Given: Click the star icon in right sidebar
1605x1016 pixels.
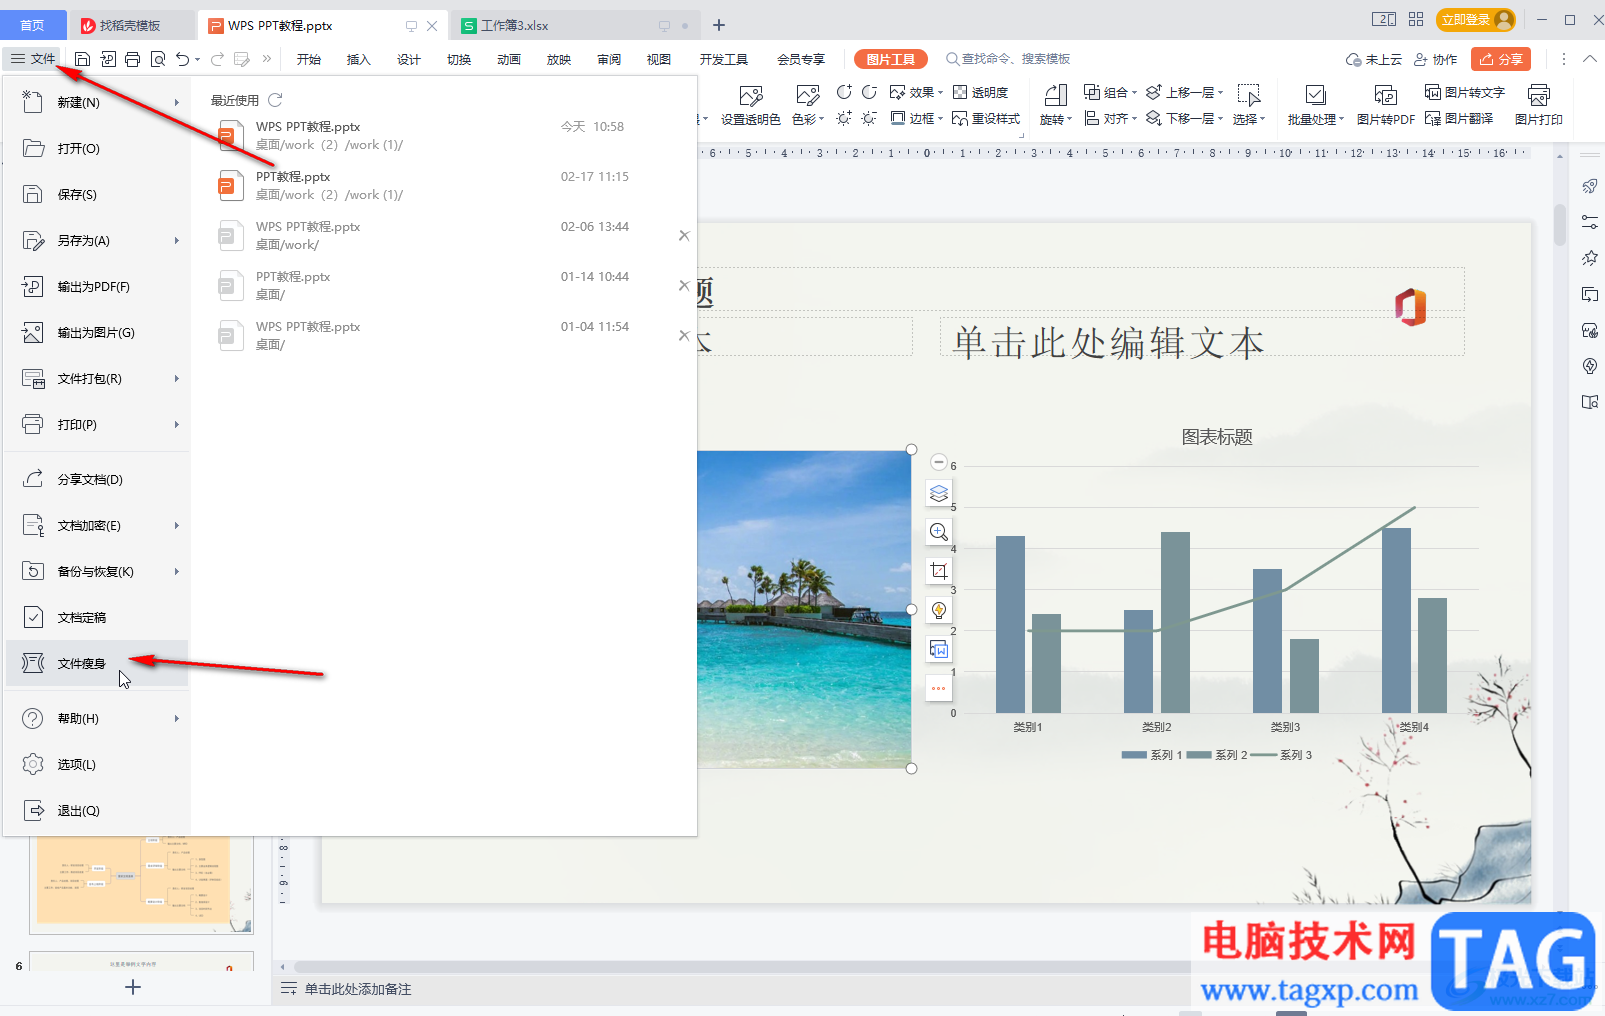Looking at the screenshot, I should click(x=1589, y=258).
